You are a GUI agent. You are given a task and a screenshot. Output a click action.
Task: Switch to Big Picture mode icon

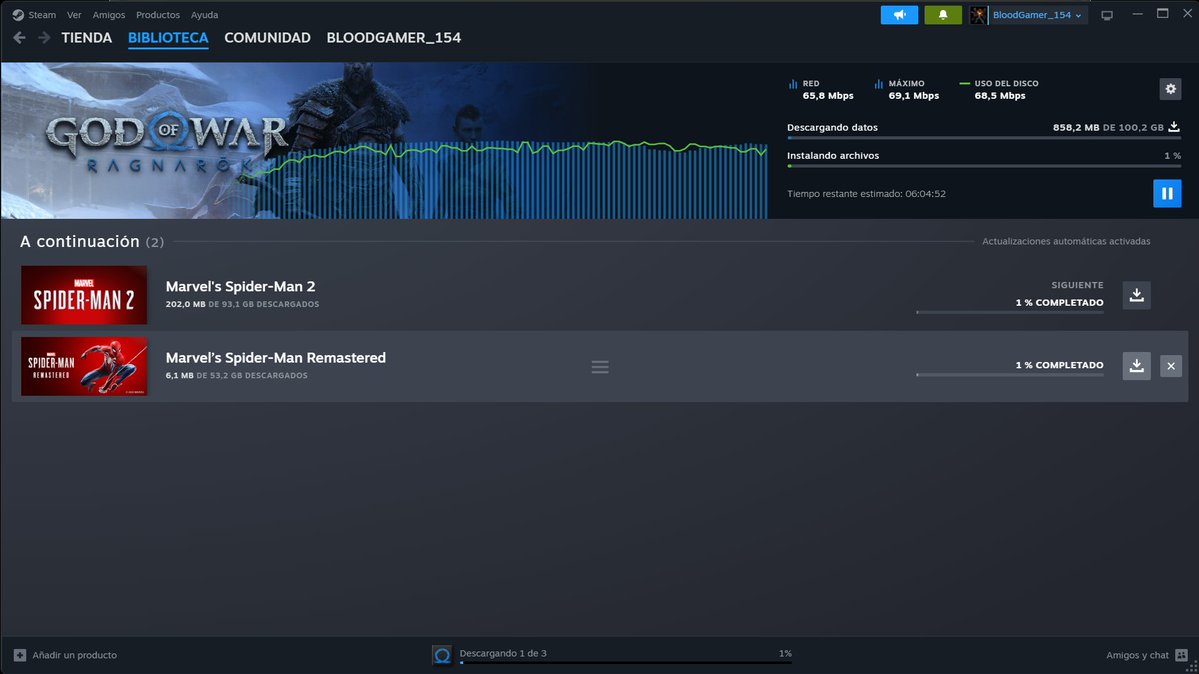click(1106, 15)
